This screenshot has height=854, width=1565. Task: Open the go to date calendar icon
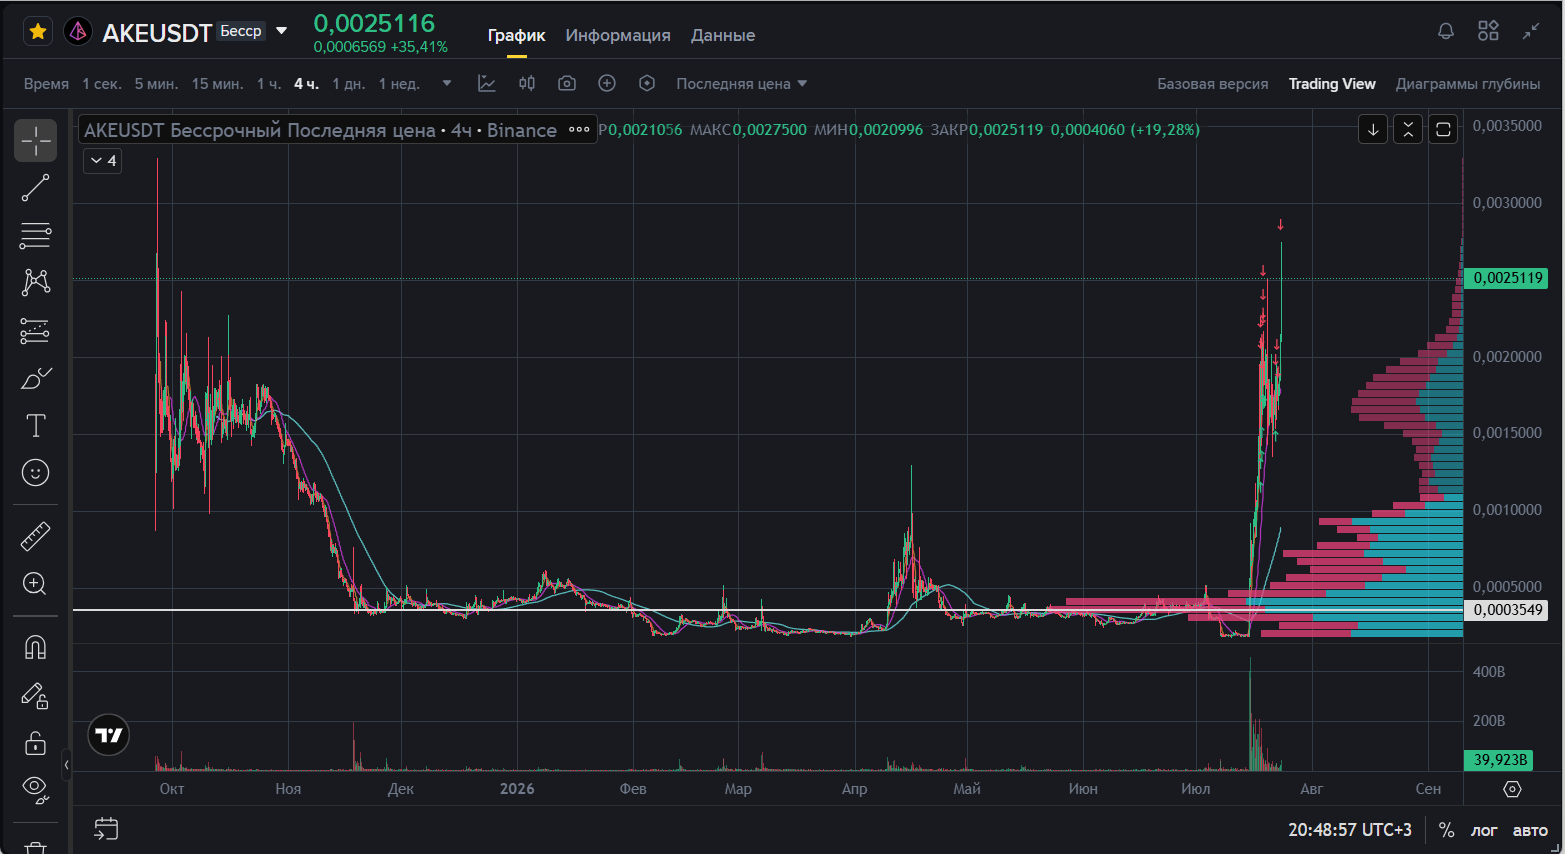(106, 829)
